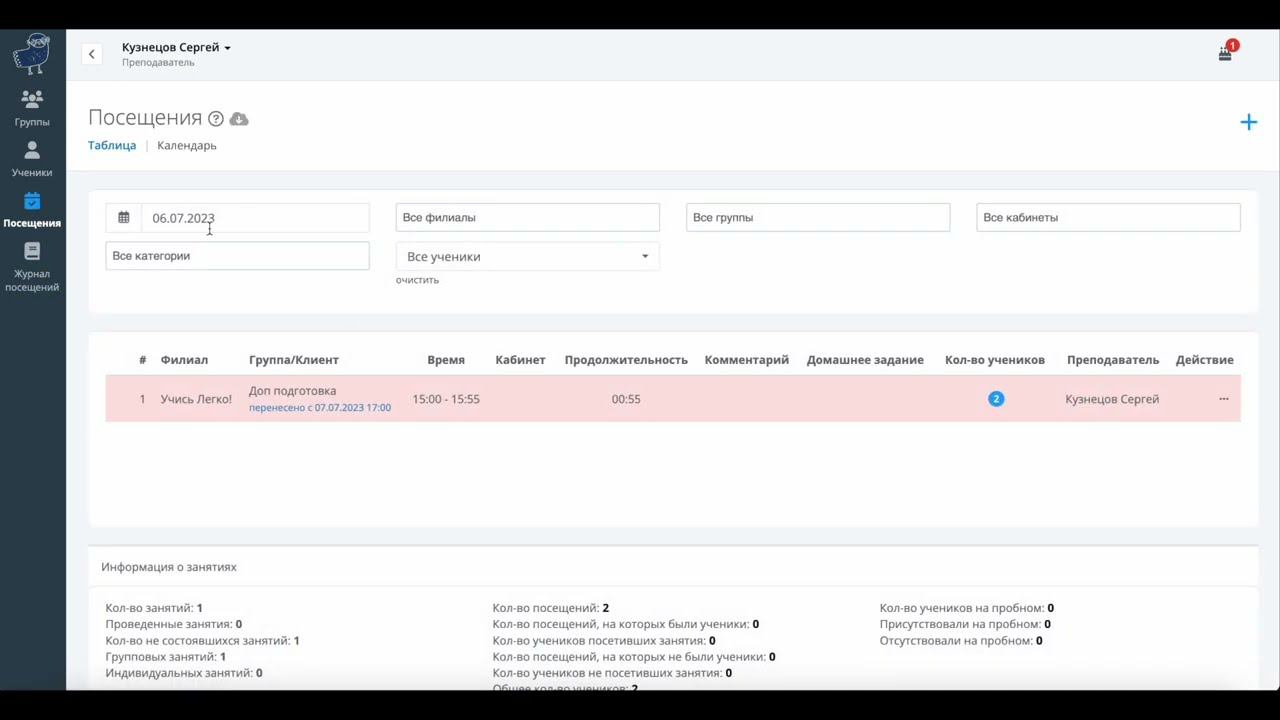Click the Учись Легко! branch cell

196,399
